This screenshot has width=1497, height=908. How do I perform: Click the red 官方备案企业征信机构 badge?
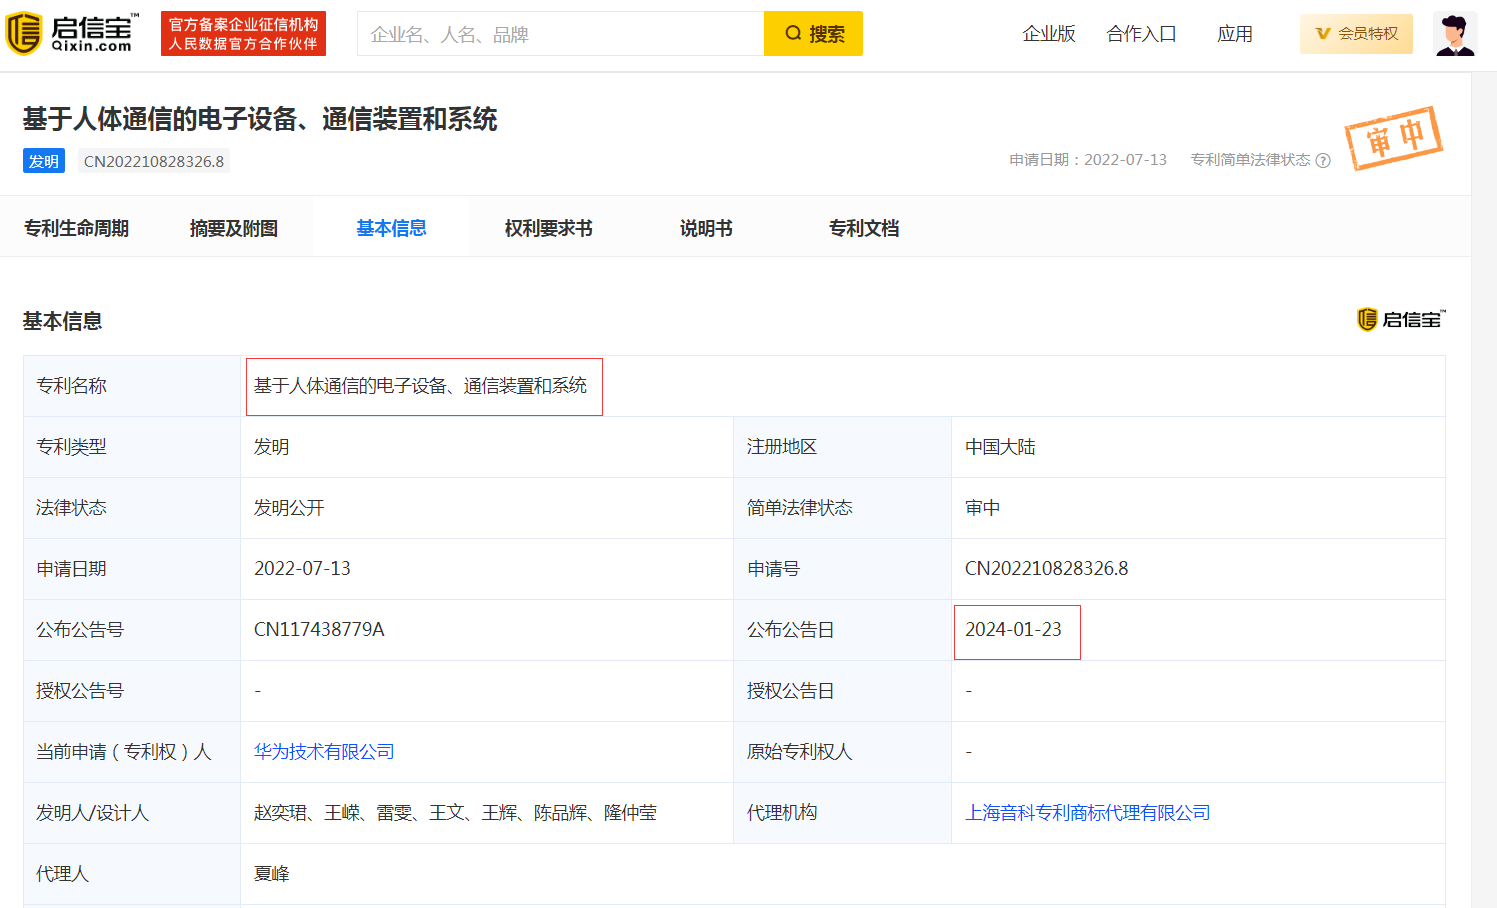click(x=243, y=34)
